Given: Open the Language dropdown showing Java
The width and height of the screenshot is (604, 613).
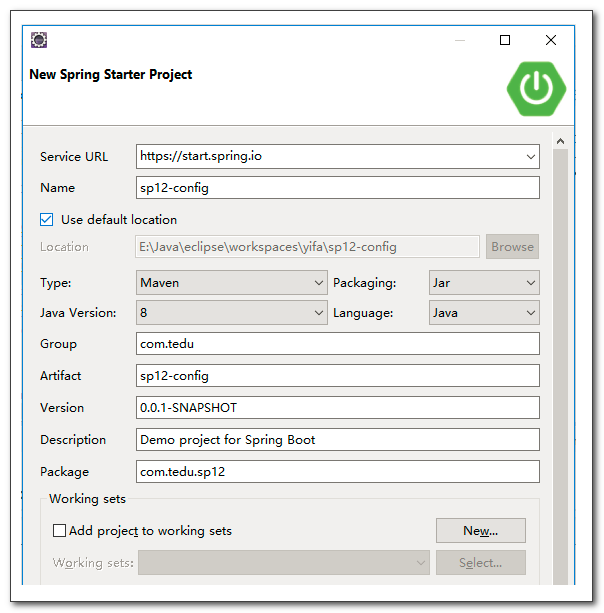Looking at the screenshot, I should [x=484, y=312].
